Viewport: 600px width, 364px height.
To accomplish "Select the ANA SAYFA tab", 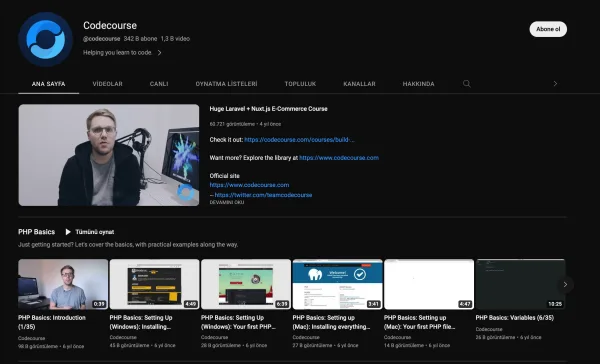I will (x=49, y=84).
